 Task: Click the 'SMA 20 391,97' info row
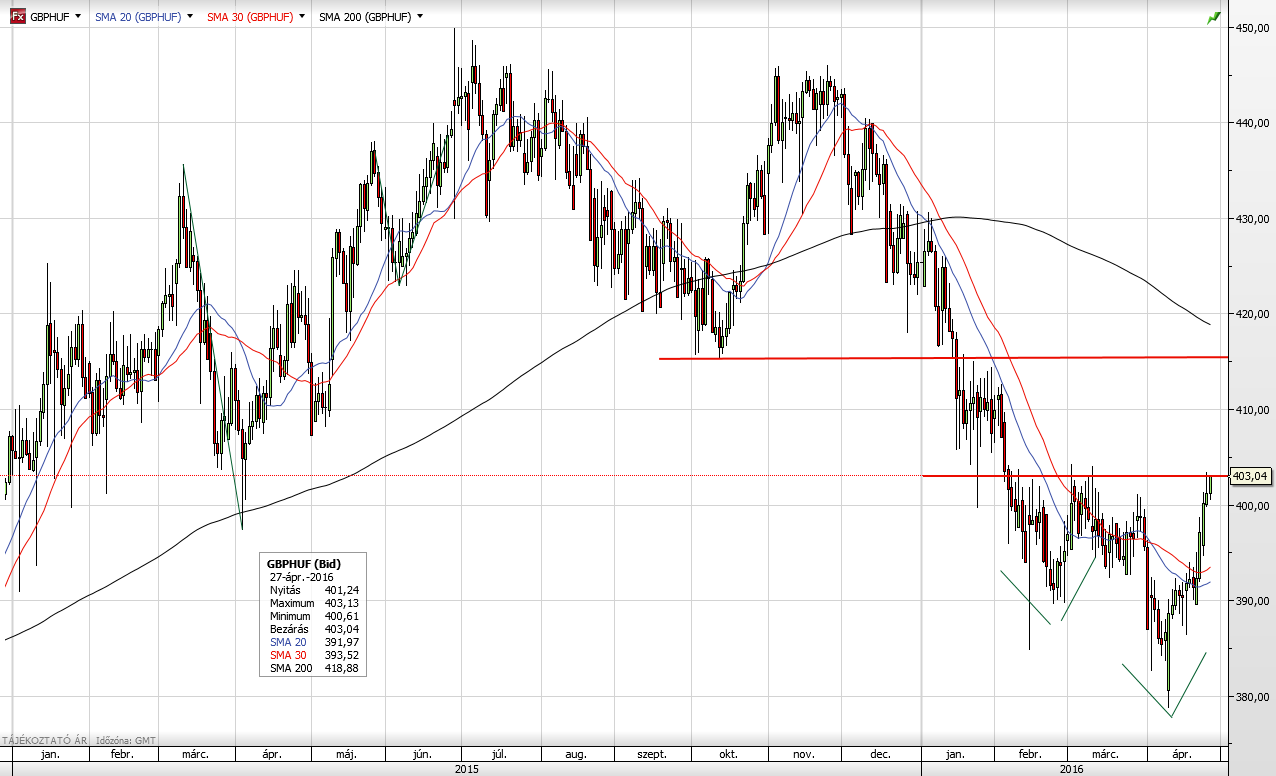pyautogui.click(x=313, y=642)
